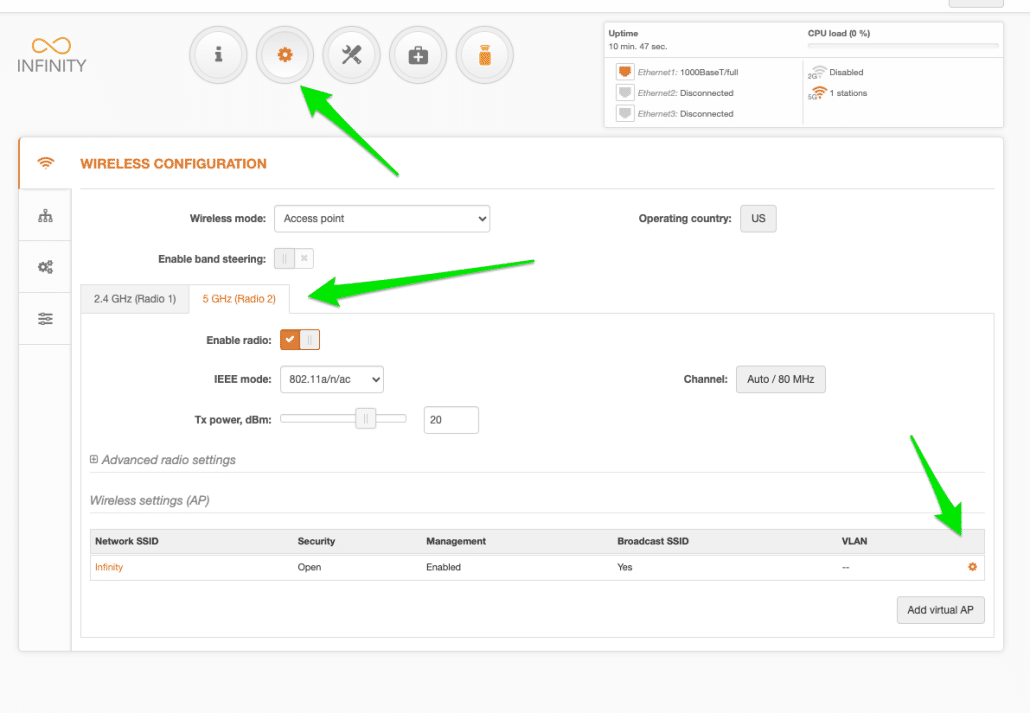Click the Management column header

(456, 541)
